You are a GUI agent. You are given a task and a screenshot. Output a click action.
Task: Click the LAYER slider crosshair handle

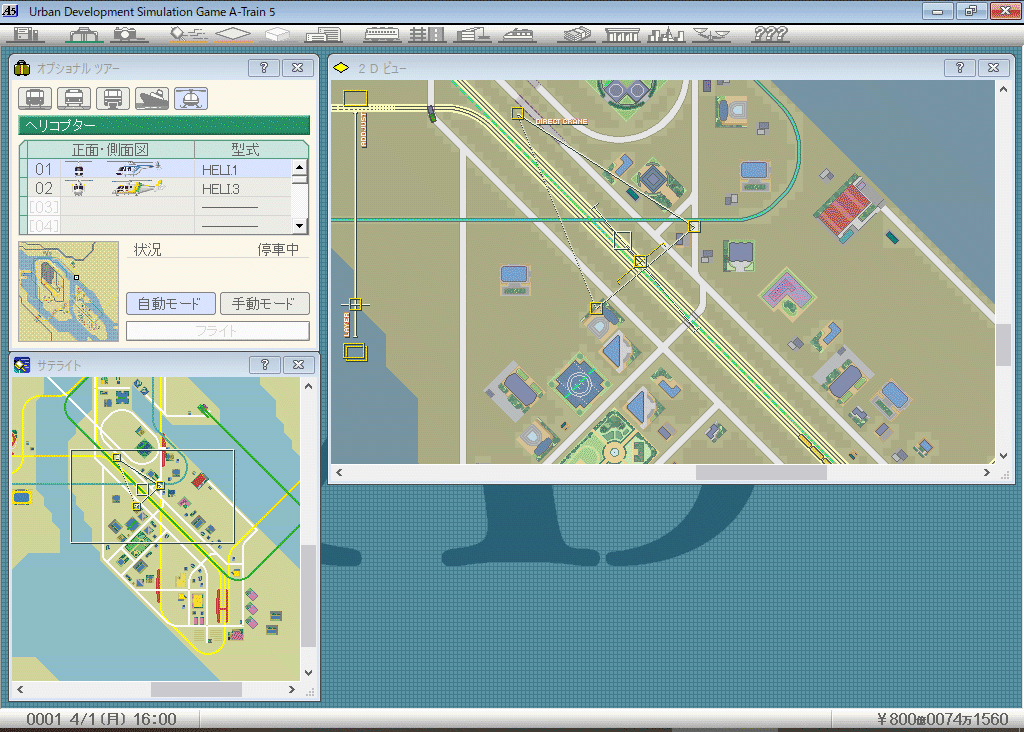pos(355,304)
